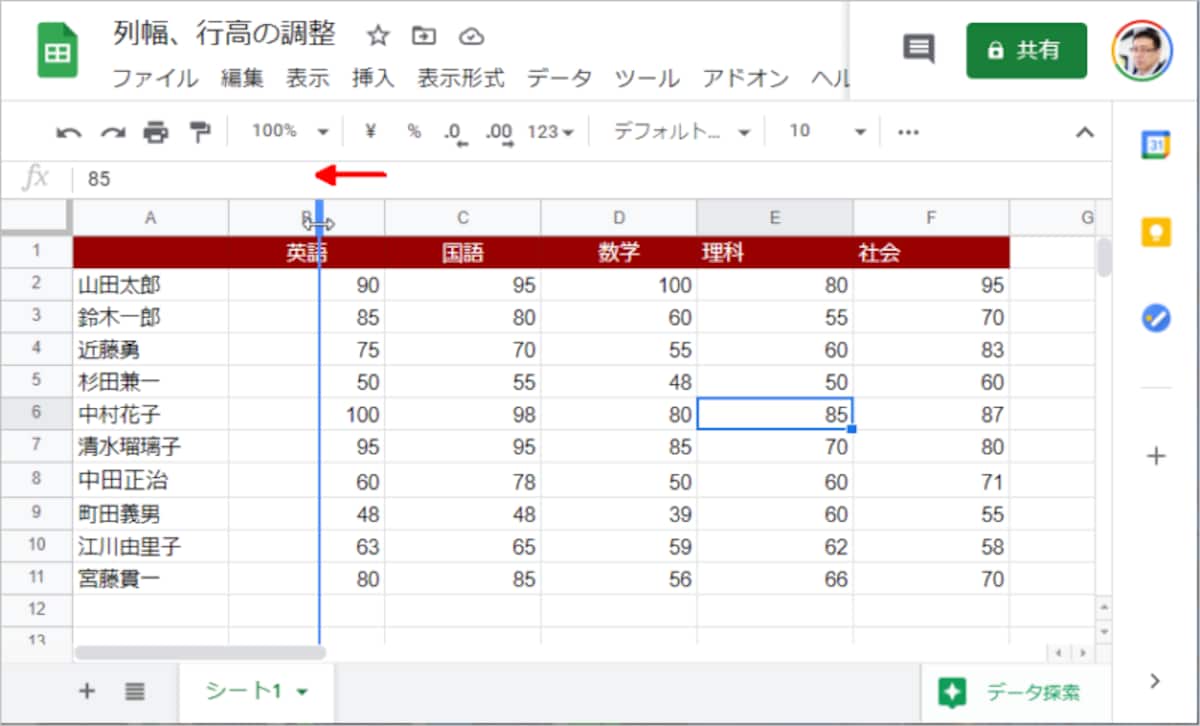Screen dimensions: 1200x726
Task: Open the 編集 menu
Action: [x=242, y=78]
